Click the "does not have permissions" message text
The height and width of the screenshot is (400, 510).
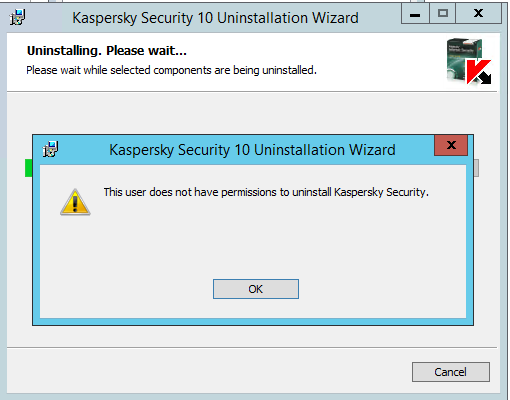click(266, 192)
